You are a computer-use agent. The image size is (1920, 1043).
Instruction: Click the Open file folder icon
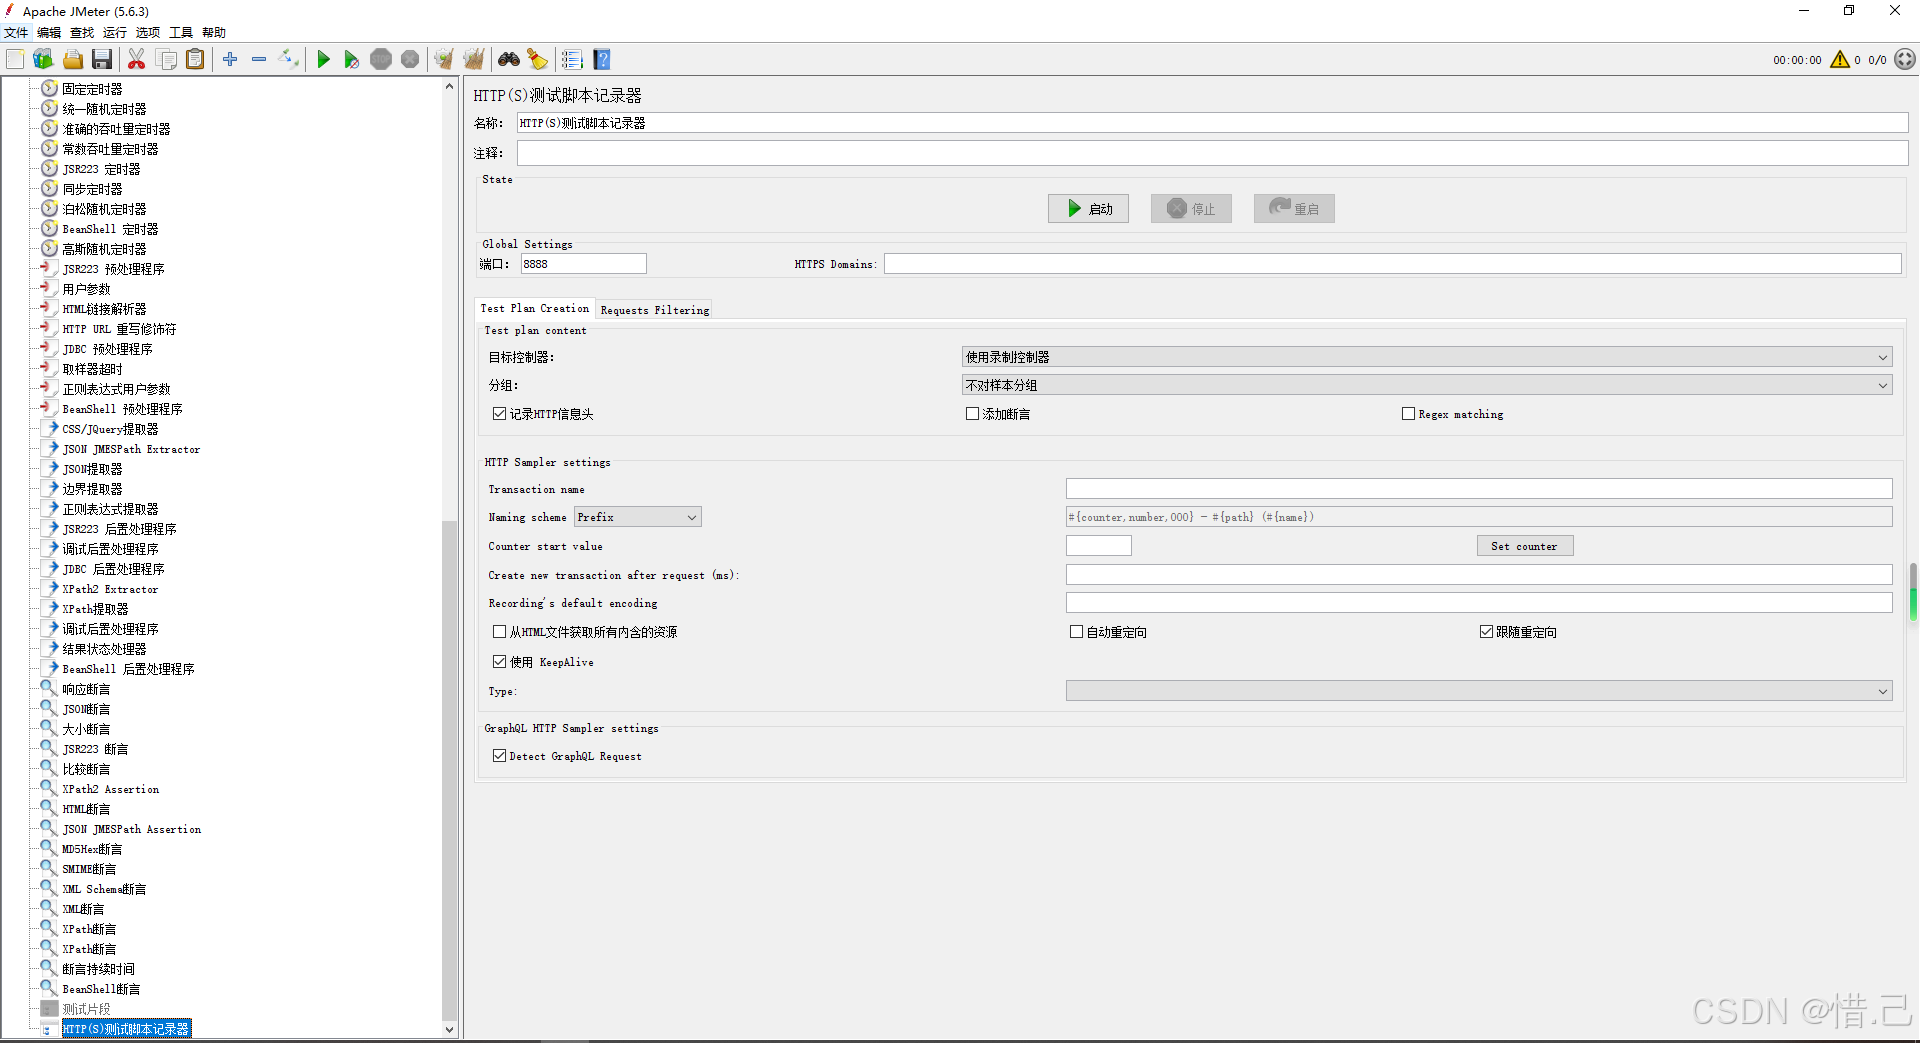tap(73, 59)
